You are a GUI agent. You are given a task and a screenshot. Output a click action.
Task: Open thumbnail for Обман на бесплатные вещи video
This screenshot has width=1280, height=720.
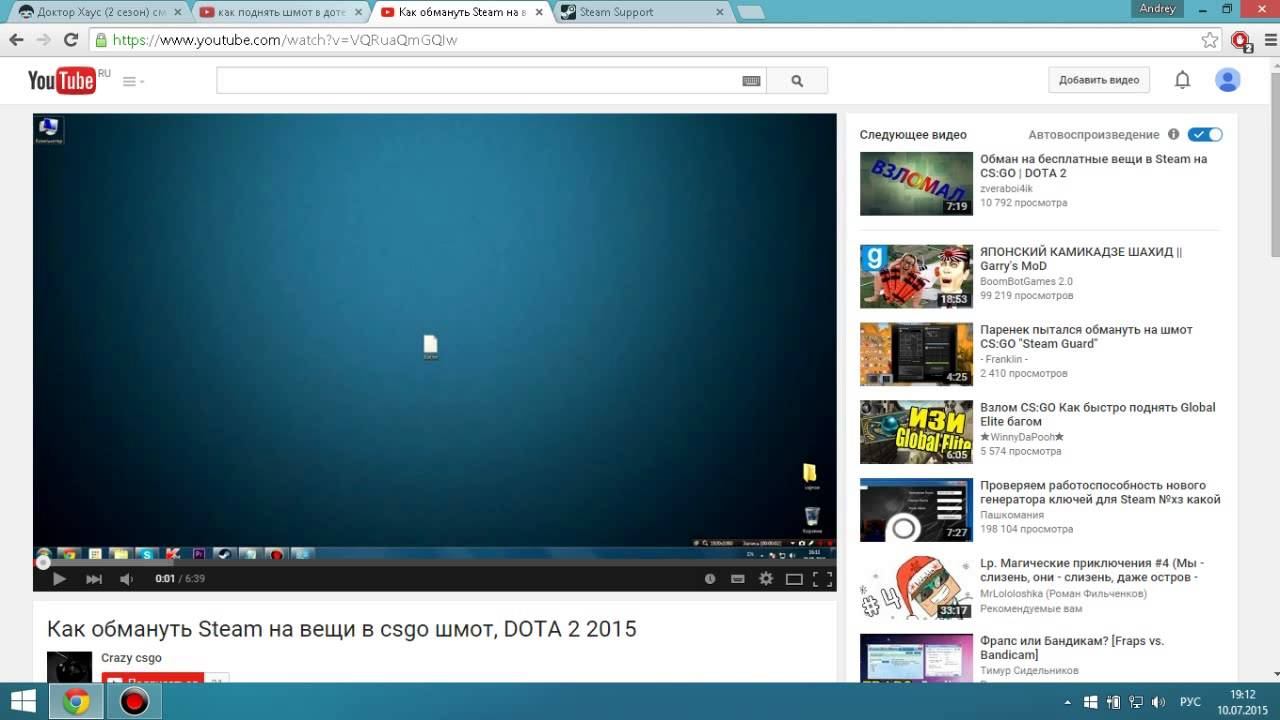(x=916, y=183)
